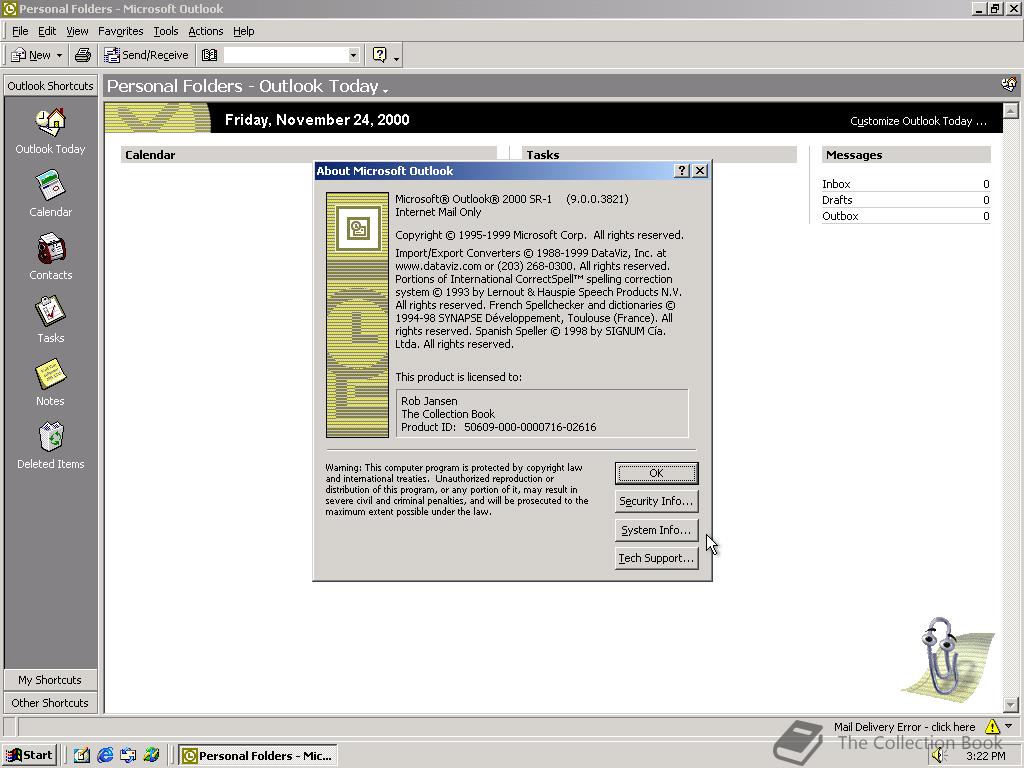1024x768 pixels.
Task: Click the Office Assistant help toolbar icon
Action: click(379, 56)
